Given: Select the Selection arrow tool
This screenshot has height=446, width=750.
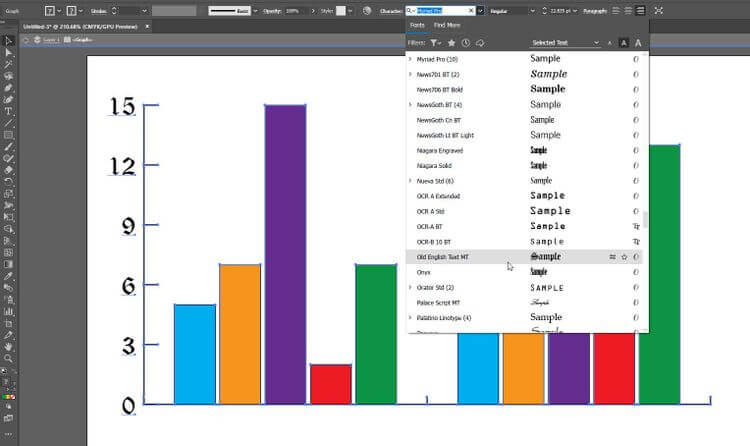Looking at the screenshot, I should coord(9,40).
